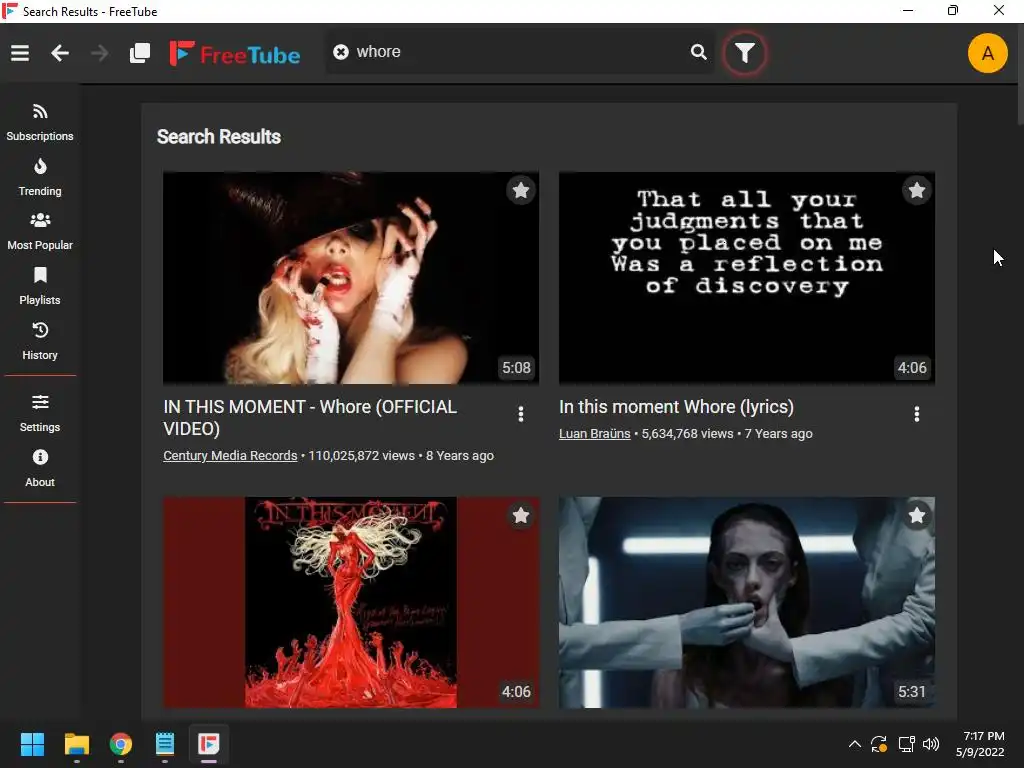
Task: Open Playlists in the sidebar
Action: [x=40, y=287]
